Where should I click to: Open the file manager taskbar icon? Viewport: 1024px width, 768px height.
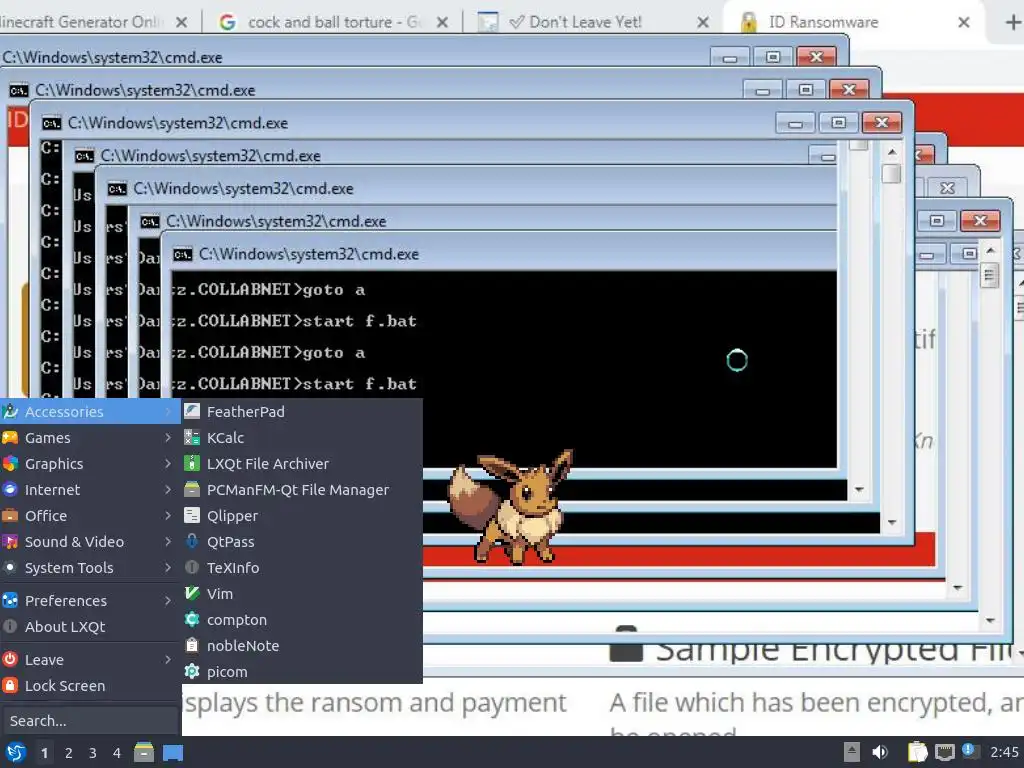pyautogui.click(x=144, y=752)
